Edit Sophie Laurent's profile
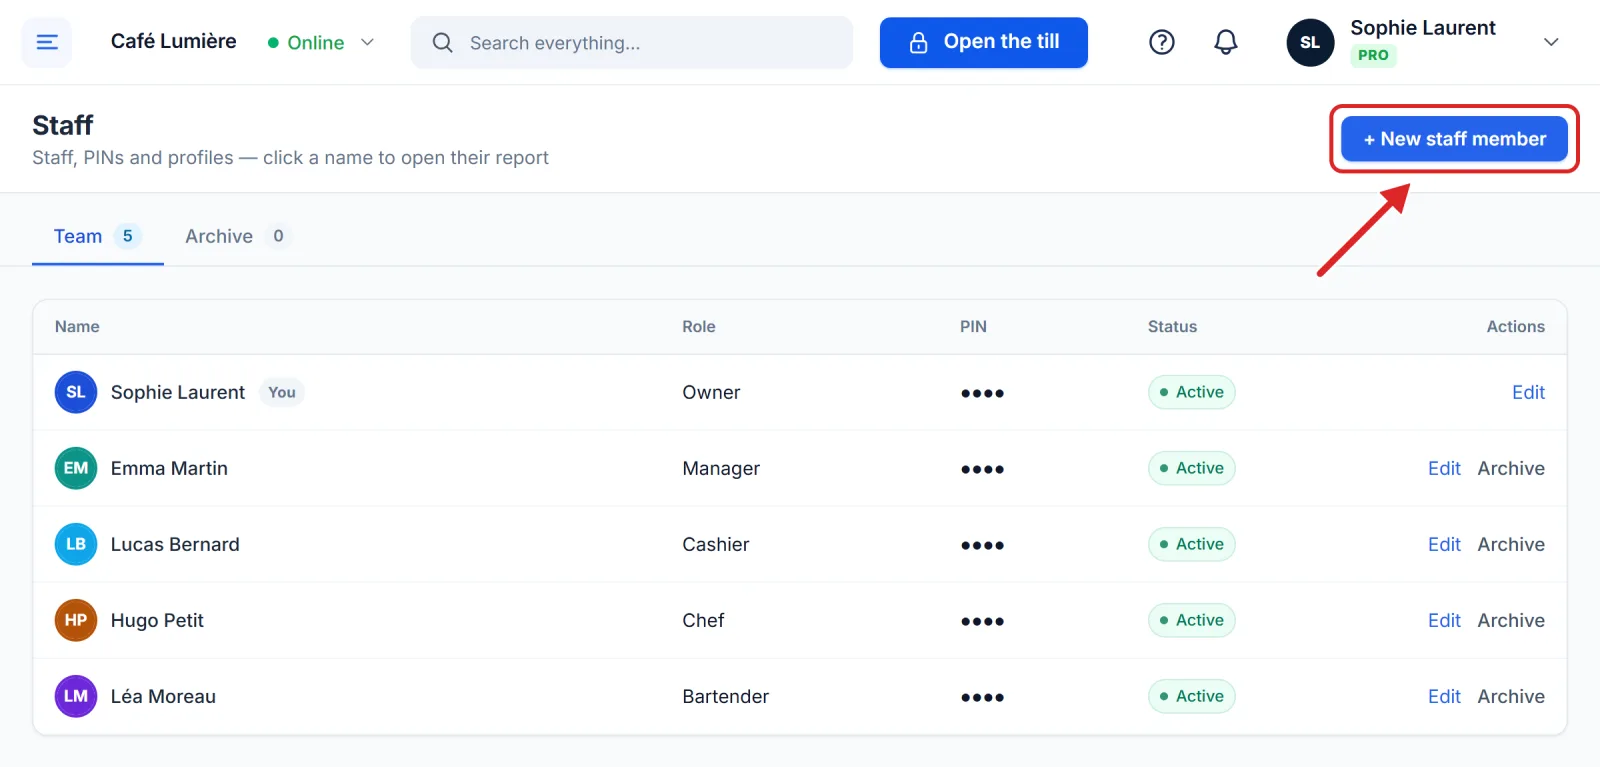This screenshot has width=1600, height=767. click(x=1528, y=392)
